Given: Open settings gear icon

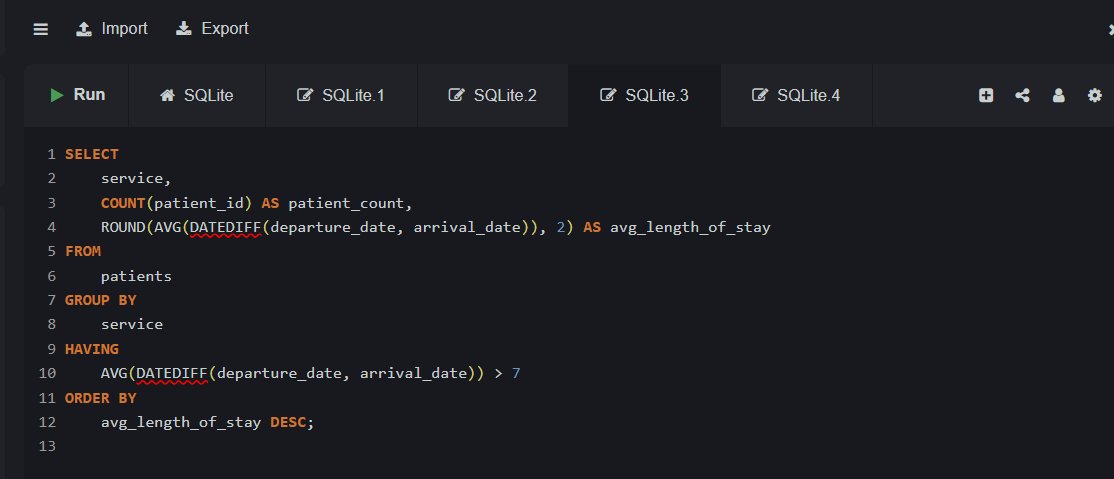Looking at the screenshot, I should tap(1095, 95).
